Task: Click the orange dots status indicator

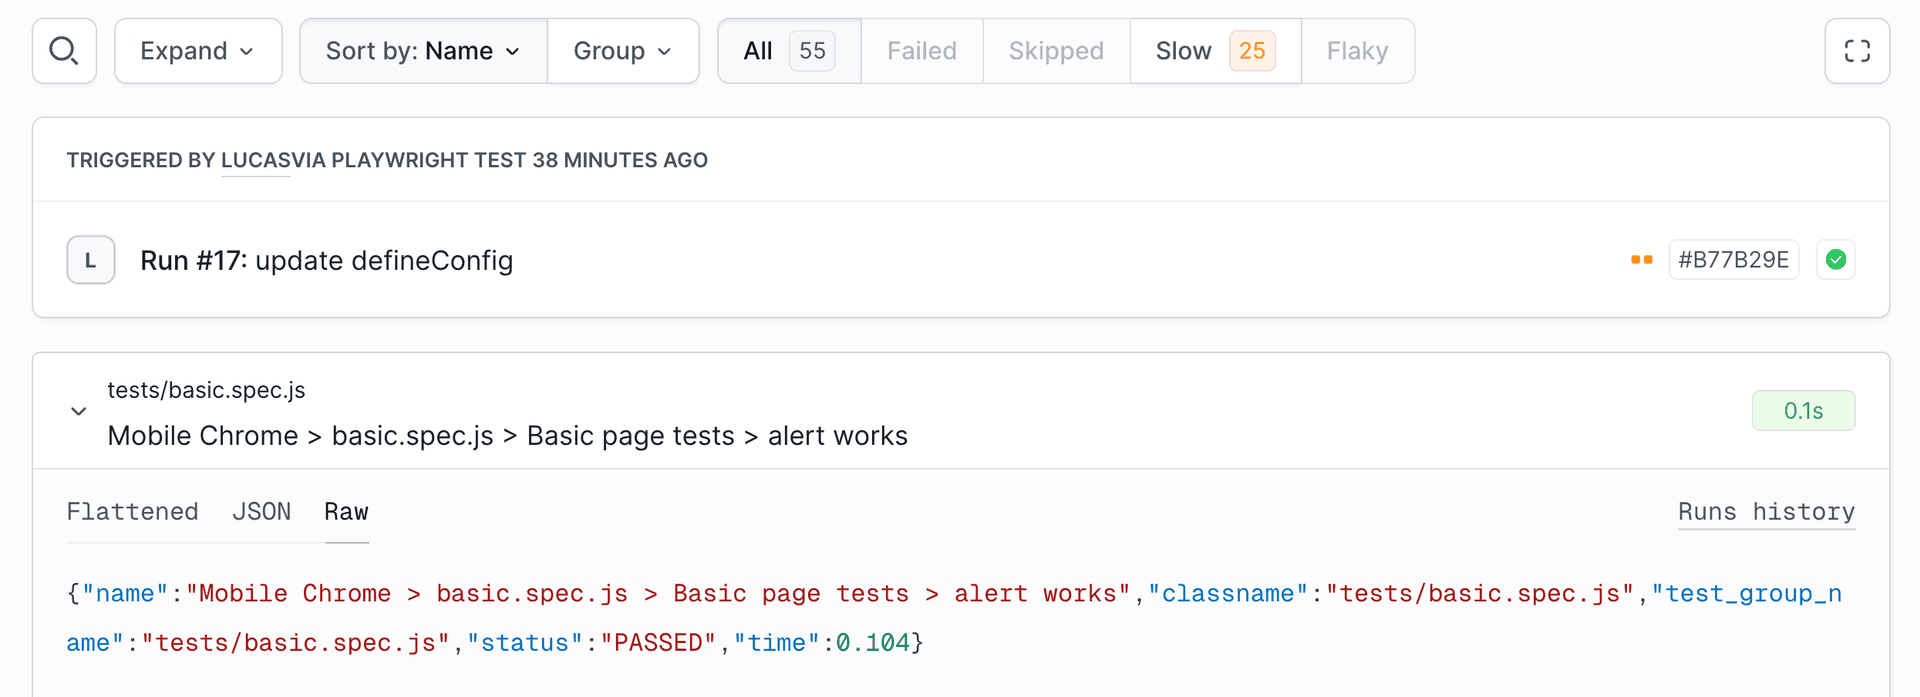Action: (1641, 260)
